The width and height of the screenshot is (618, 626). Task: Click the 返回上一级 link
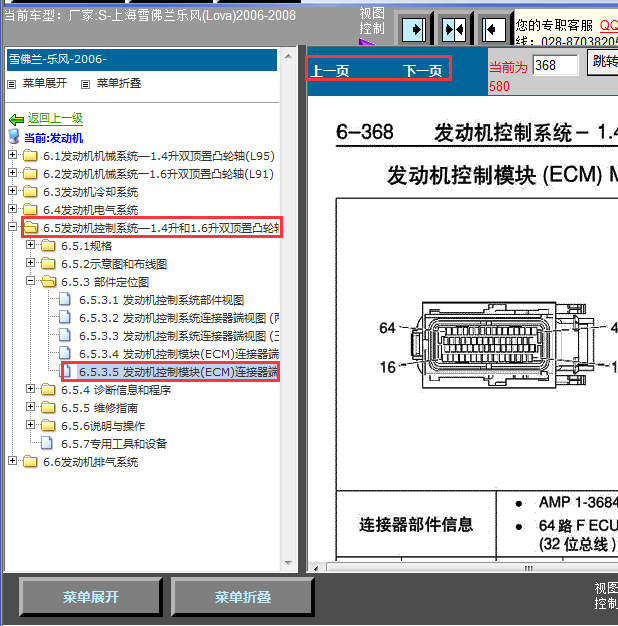[x=55, y=118]
